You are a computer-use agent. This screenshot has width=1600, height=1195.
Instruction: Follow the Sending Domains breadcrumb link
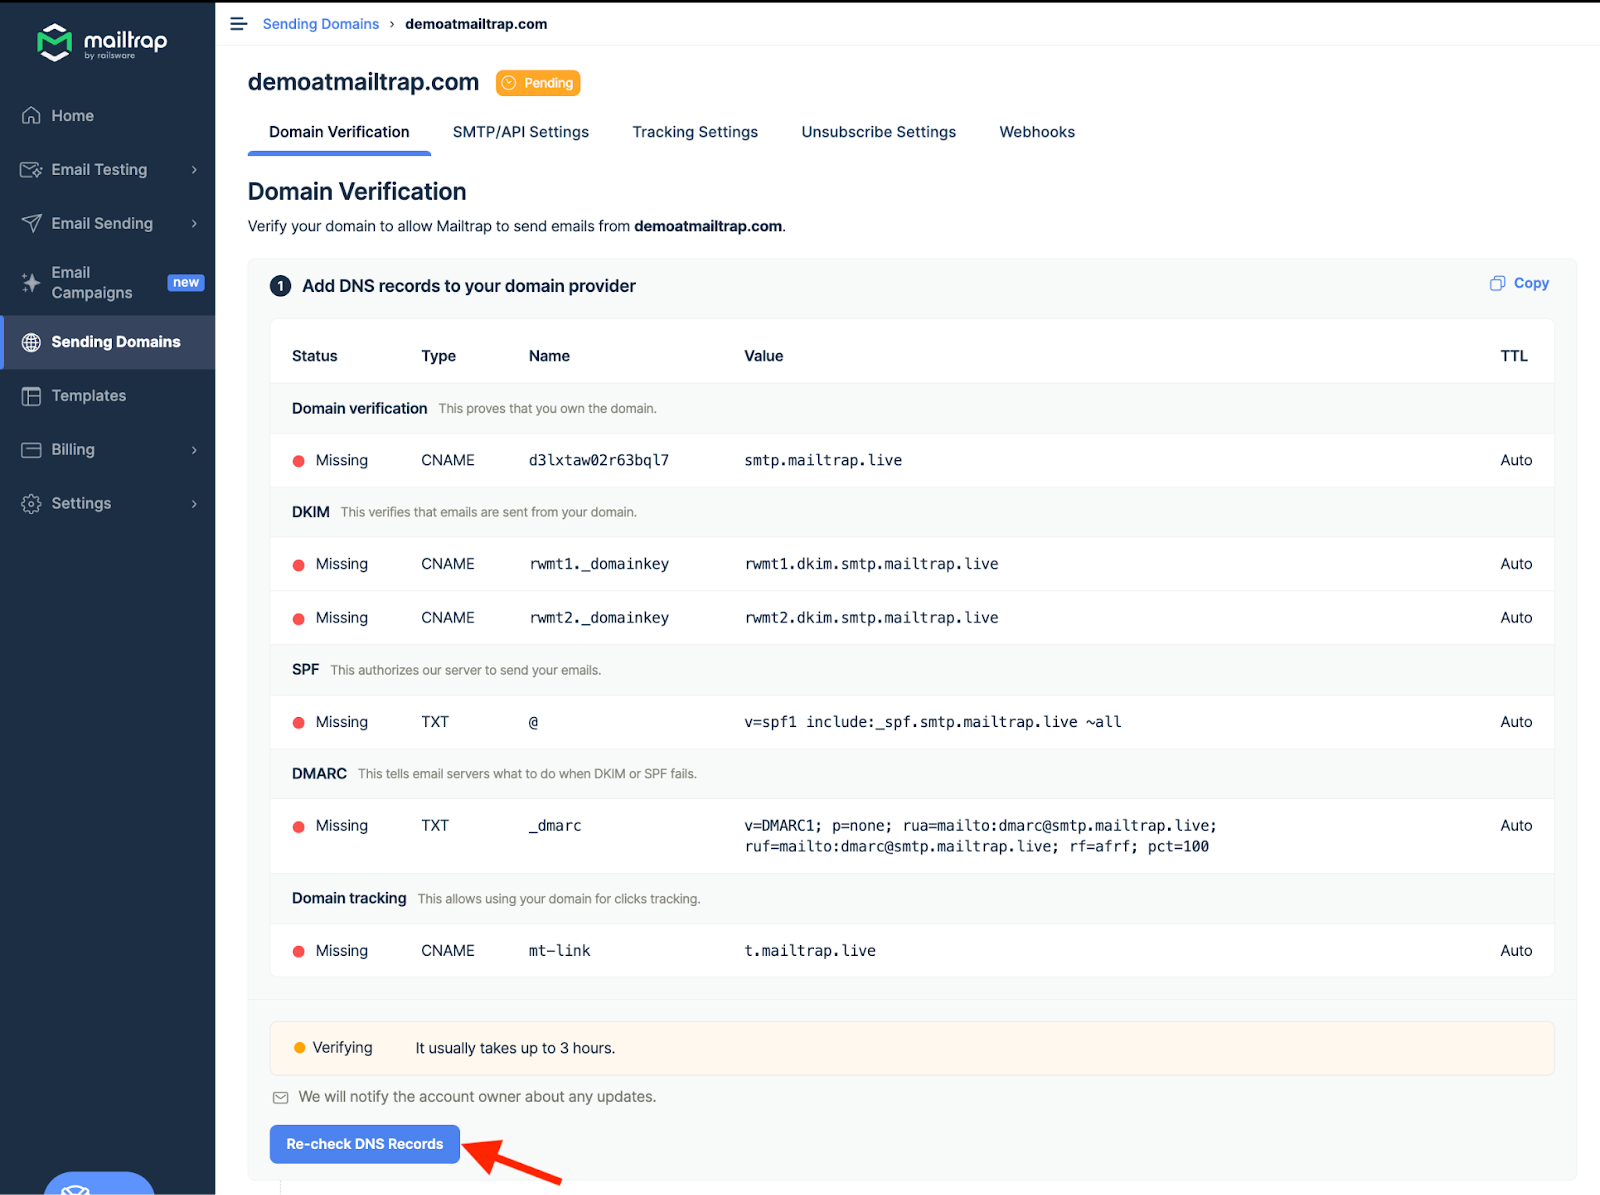tap(320, 24)
